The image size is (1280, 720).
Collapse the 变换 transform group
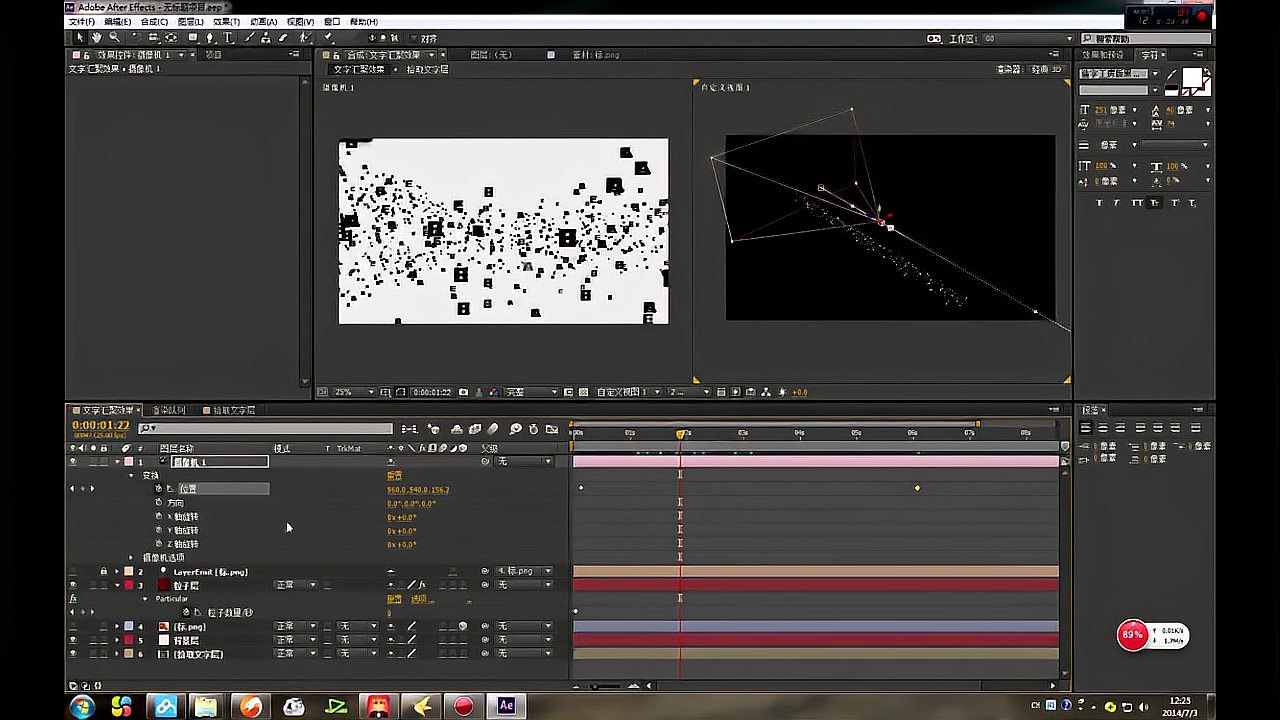tap(131, 475)
